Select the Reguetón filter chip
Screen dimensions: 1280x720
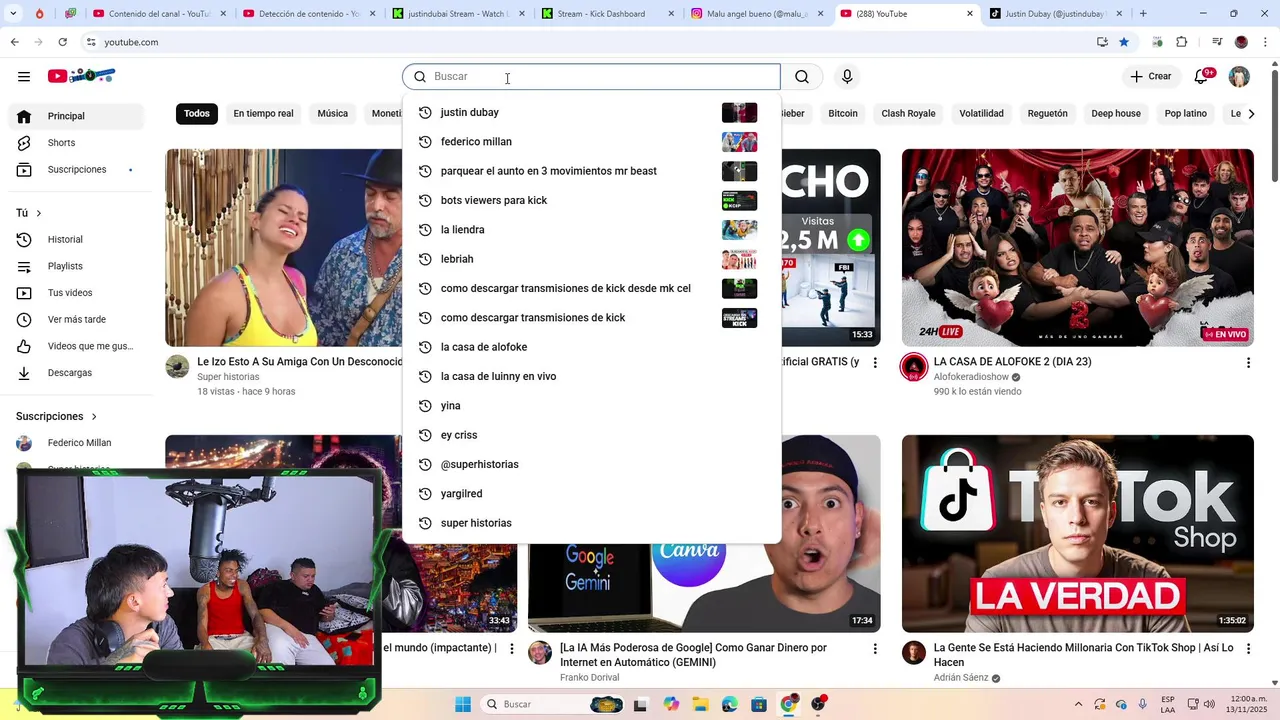tap(1047, 113)
